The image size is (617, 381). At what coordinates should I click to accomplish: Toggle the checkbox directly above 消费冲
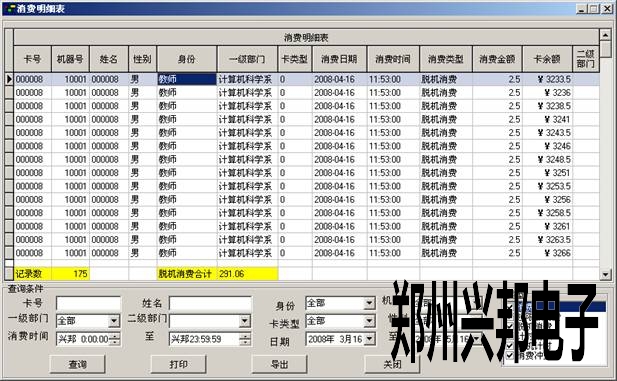510,346
